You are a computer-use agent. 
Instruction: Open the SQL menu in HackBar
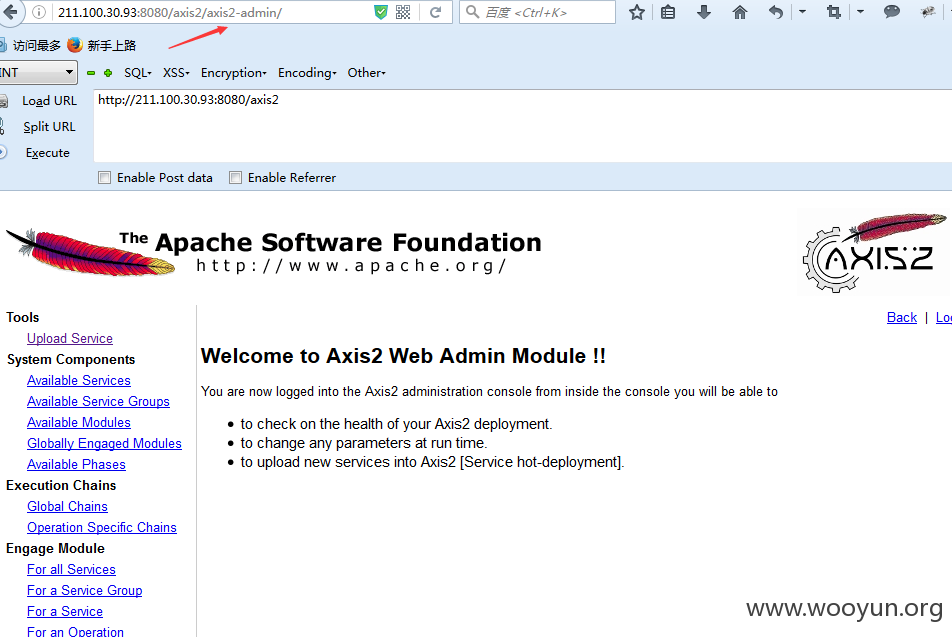pos(138,73)
